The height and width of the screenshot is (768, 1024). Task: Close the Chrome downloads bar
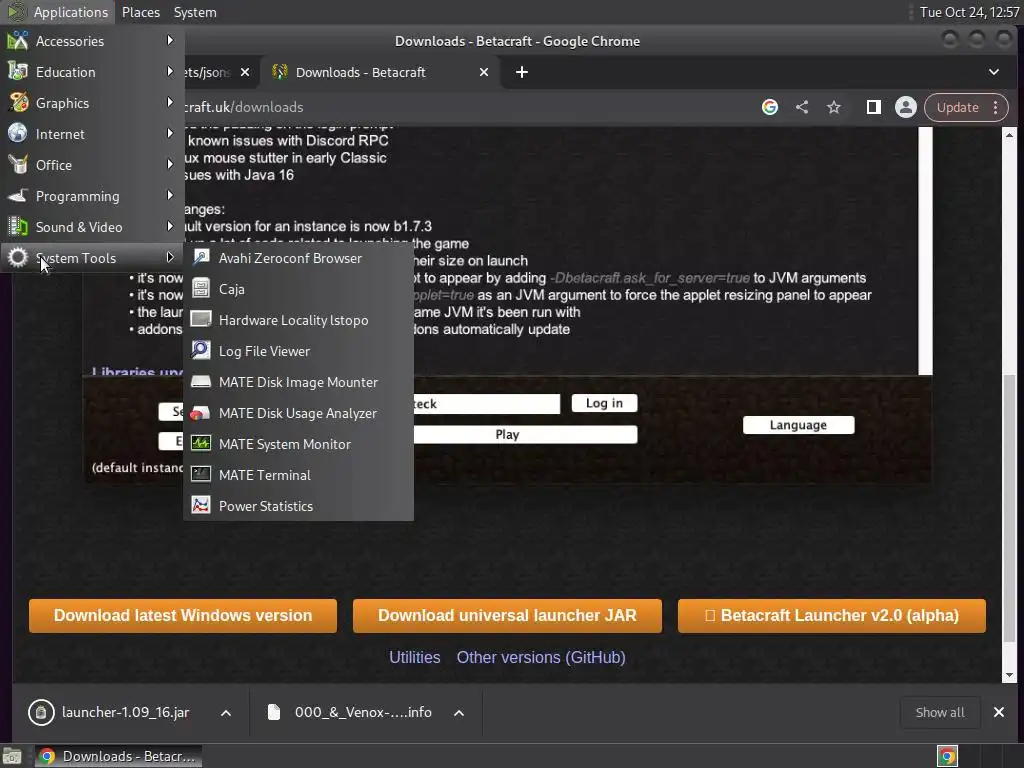tap(999, 712)
